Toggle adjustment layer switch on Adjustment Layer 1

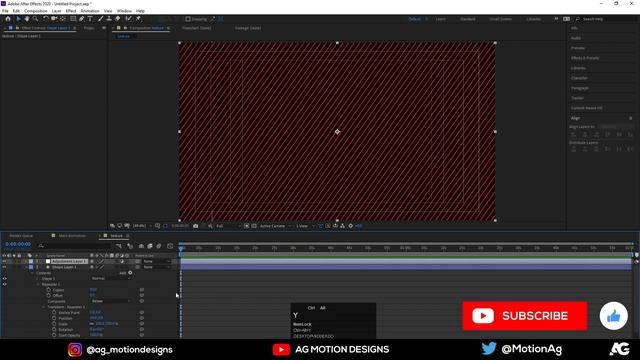pos(122,261)
